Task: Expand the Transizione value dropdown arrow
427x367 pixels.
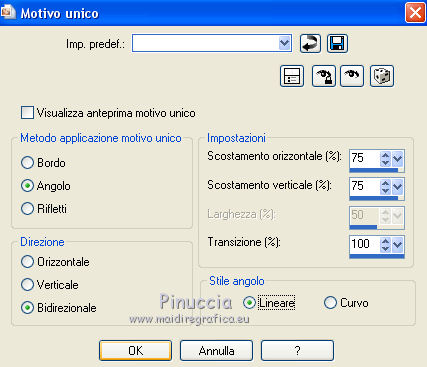Action: pos(397,245)
